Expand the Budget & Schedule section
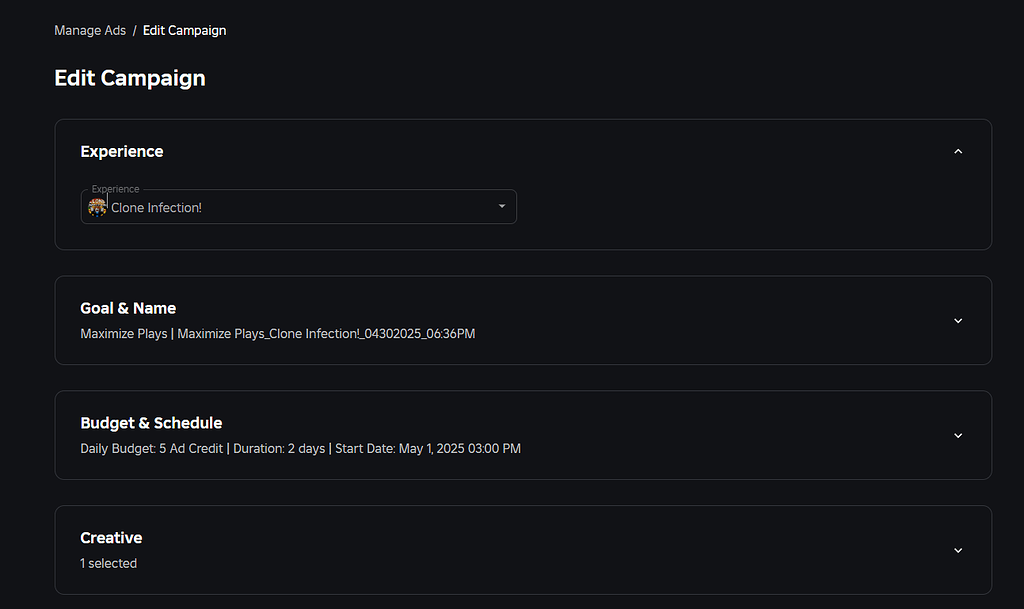1024x609 pixels. (957, 435)
